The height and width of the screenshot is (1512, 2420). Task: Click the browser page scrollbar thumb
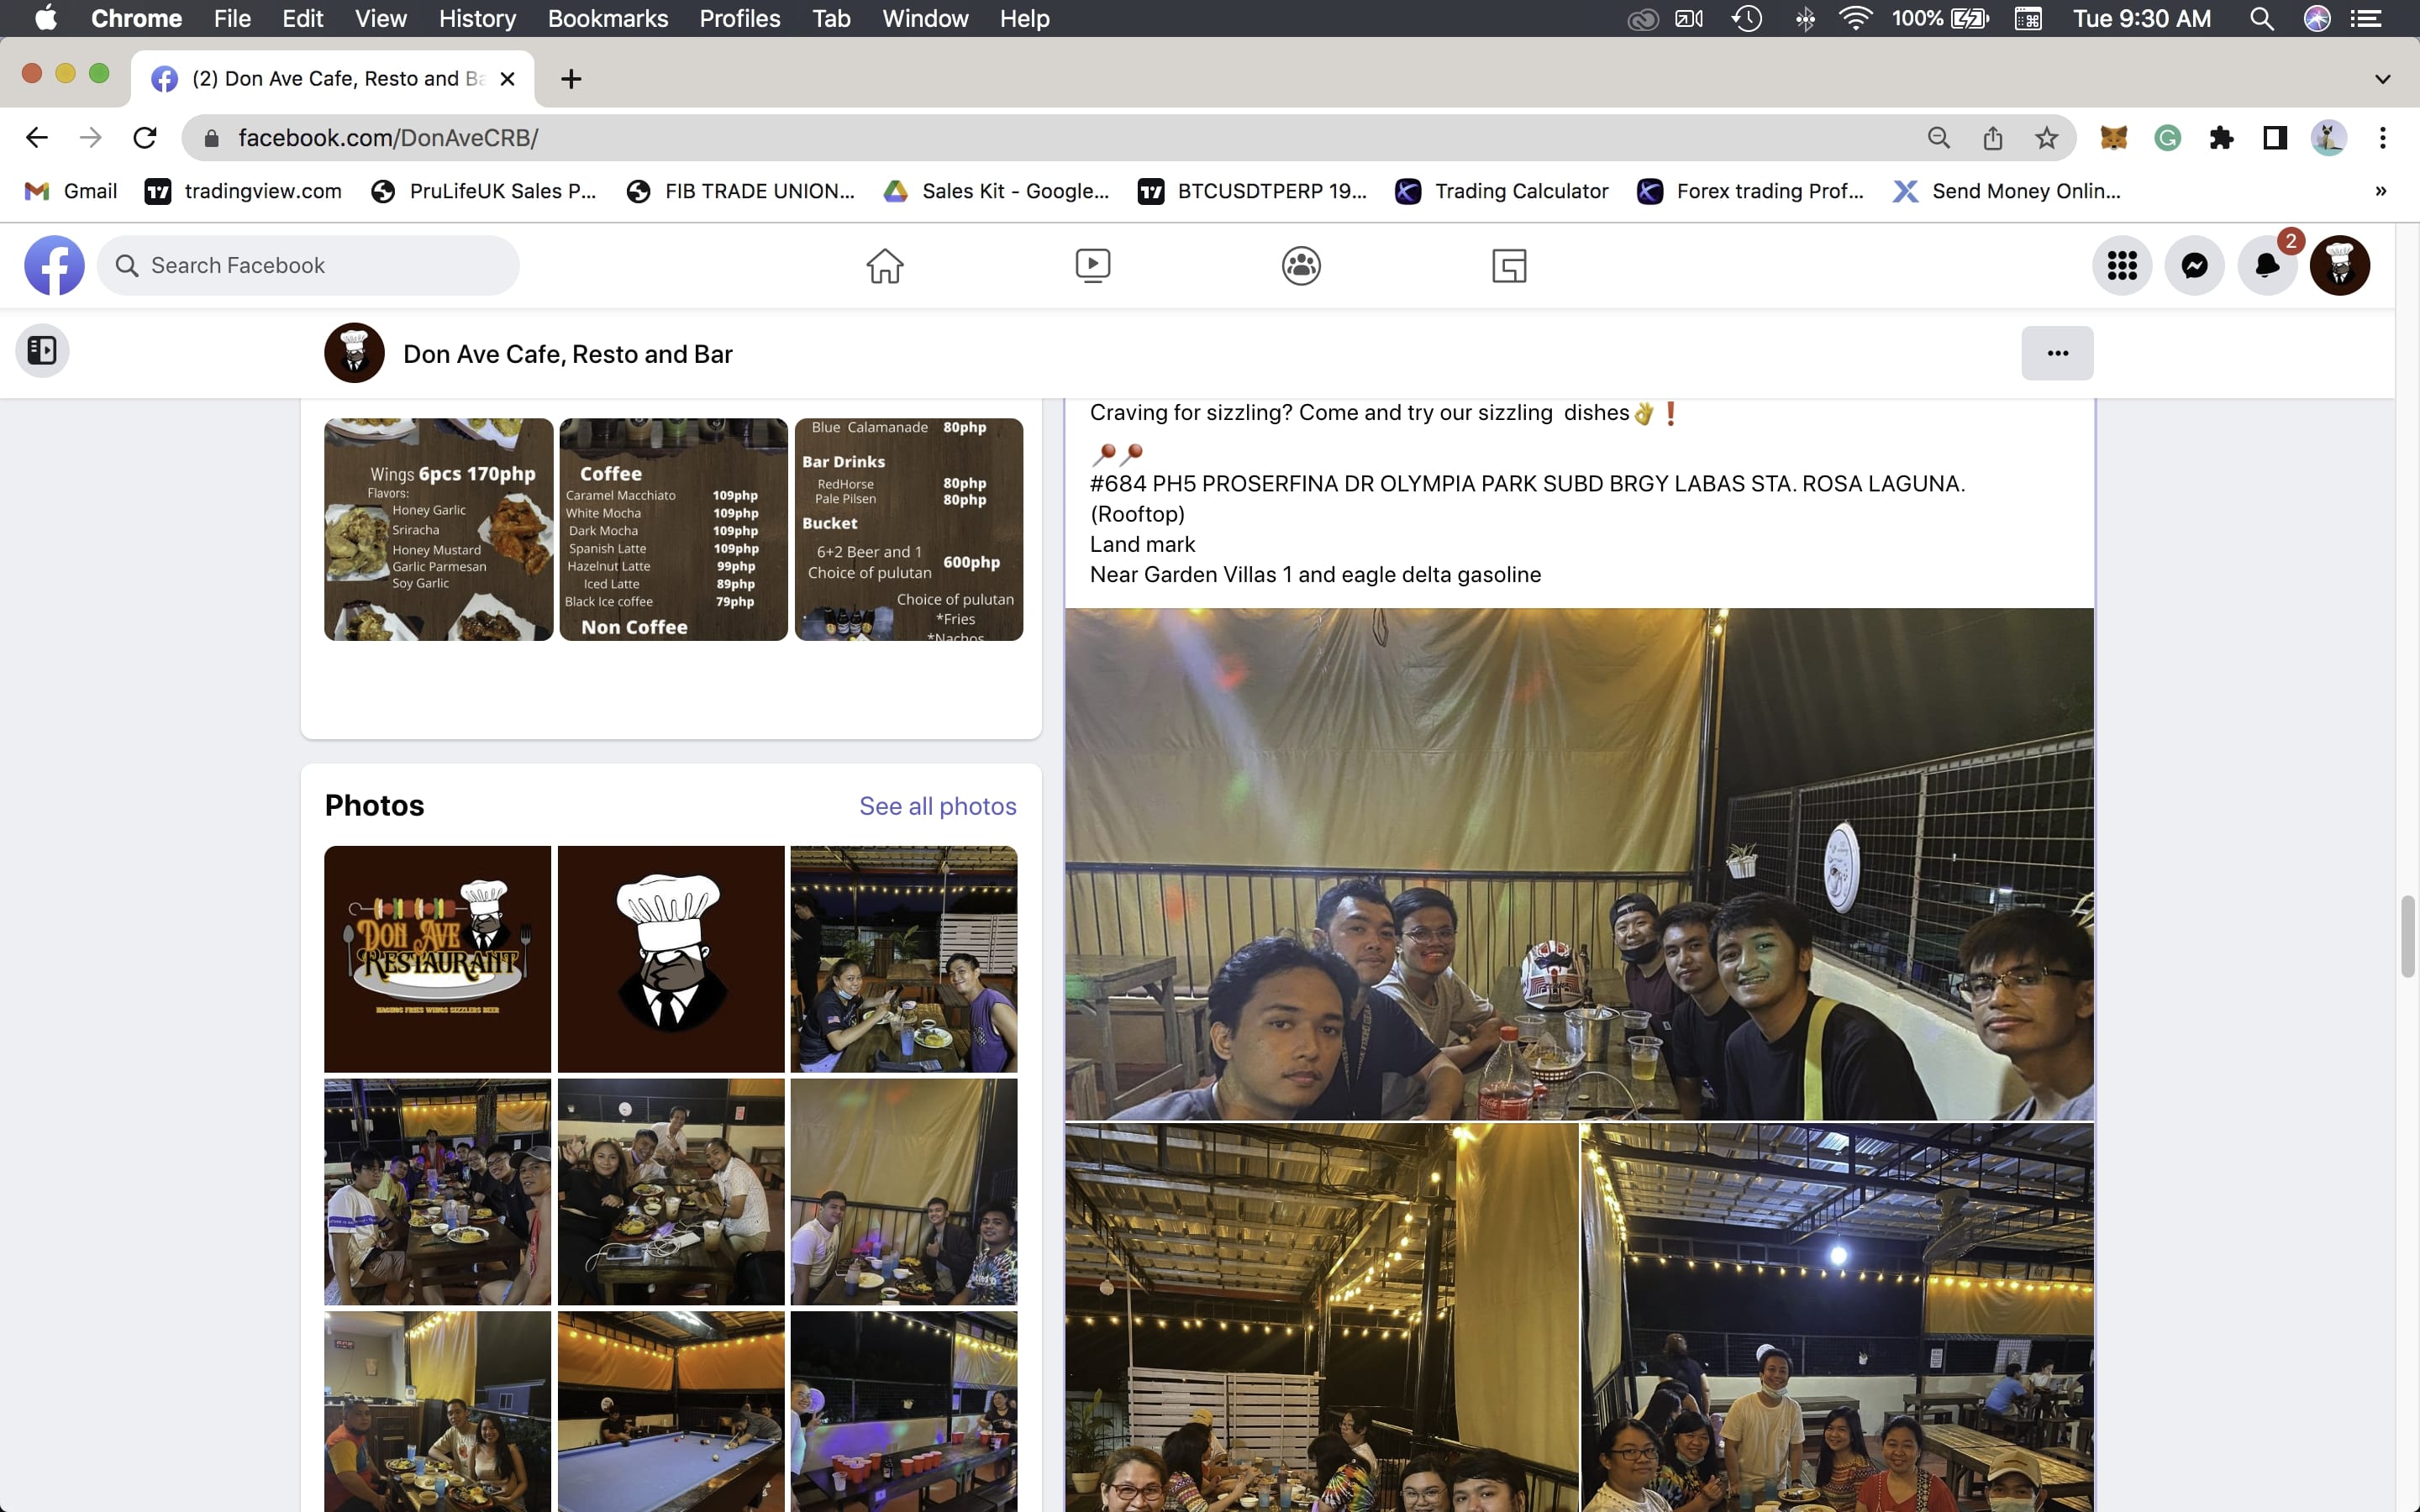coord(2407,936)
